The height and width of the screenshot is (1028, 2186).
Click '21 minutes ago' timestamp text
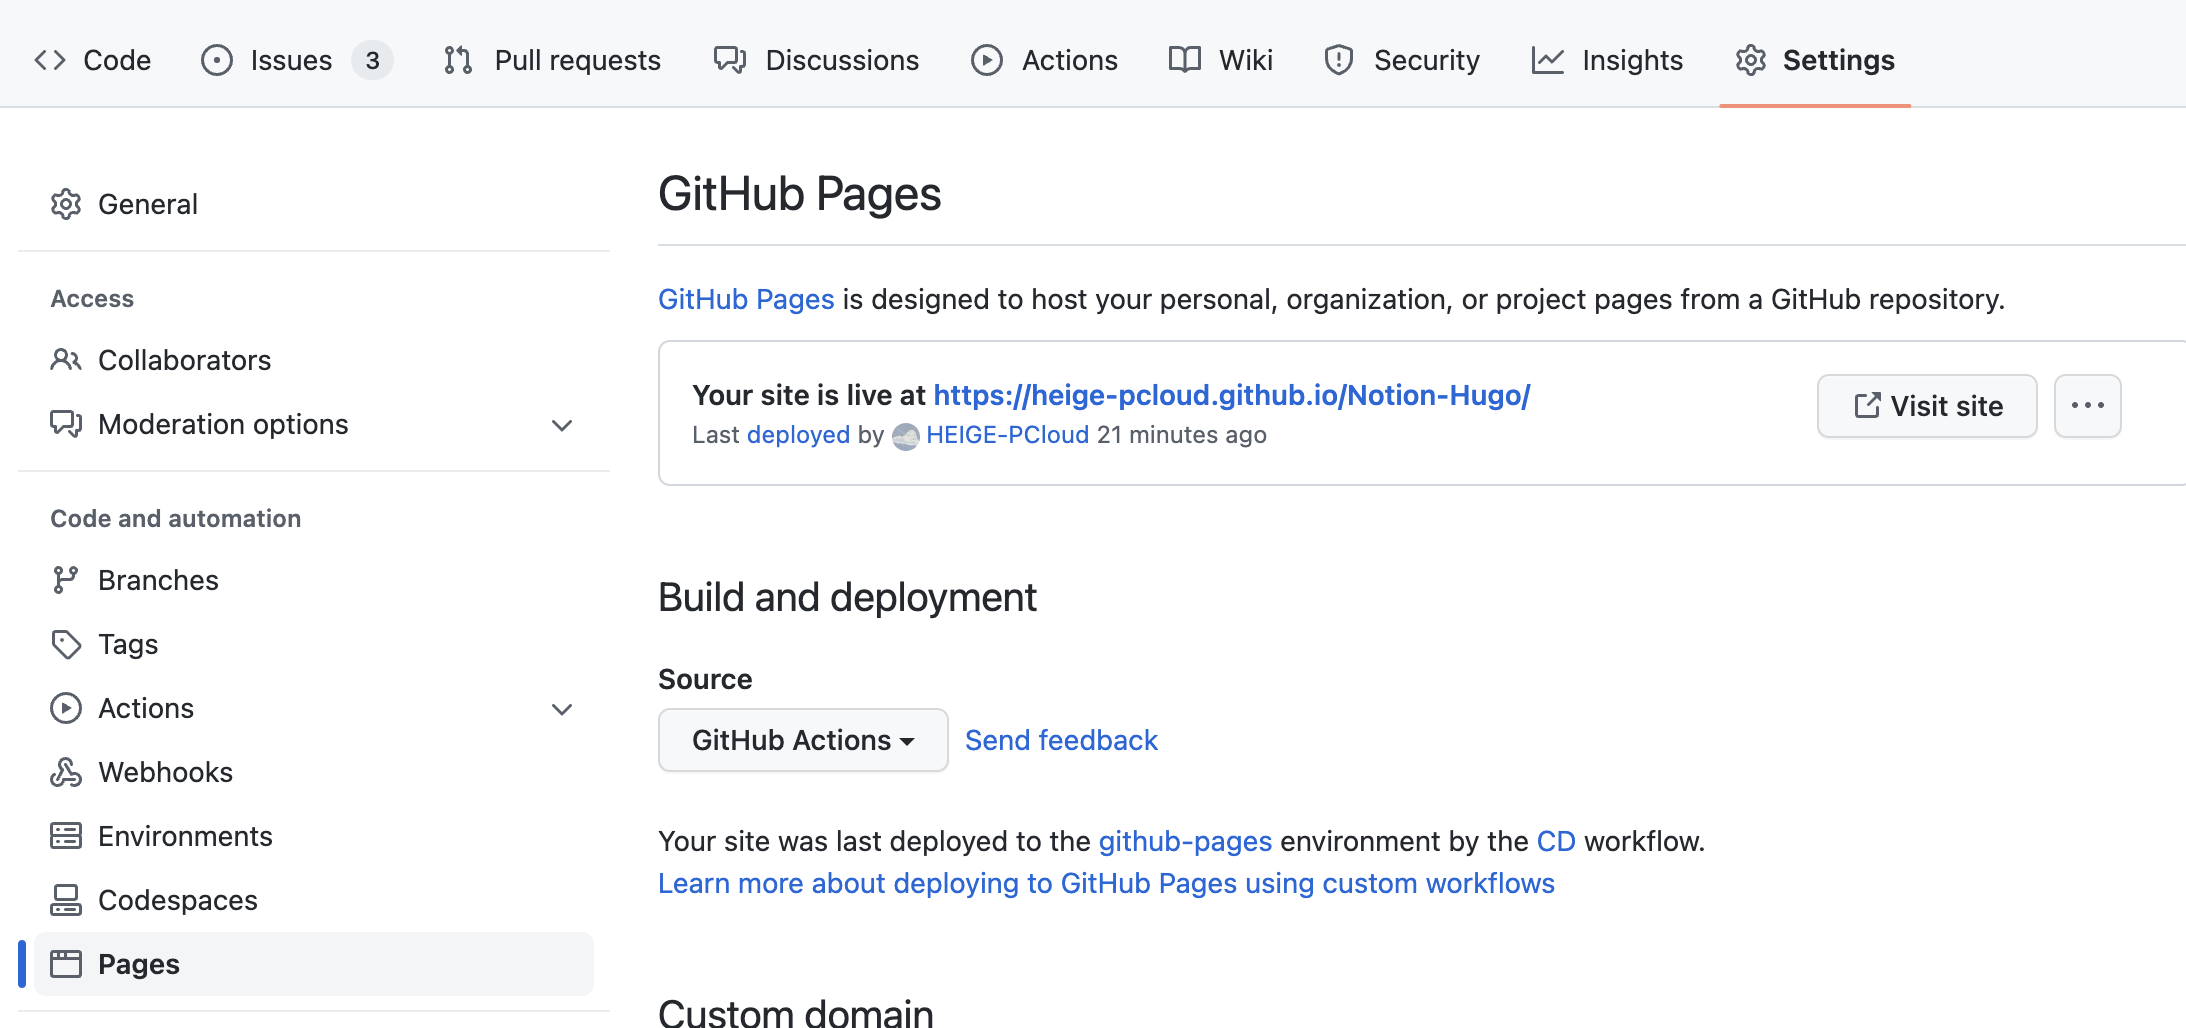(x=1182, y=435)
